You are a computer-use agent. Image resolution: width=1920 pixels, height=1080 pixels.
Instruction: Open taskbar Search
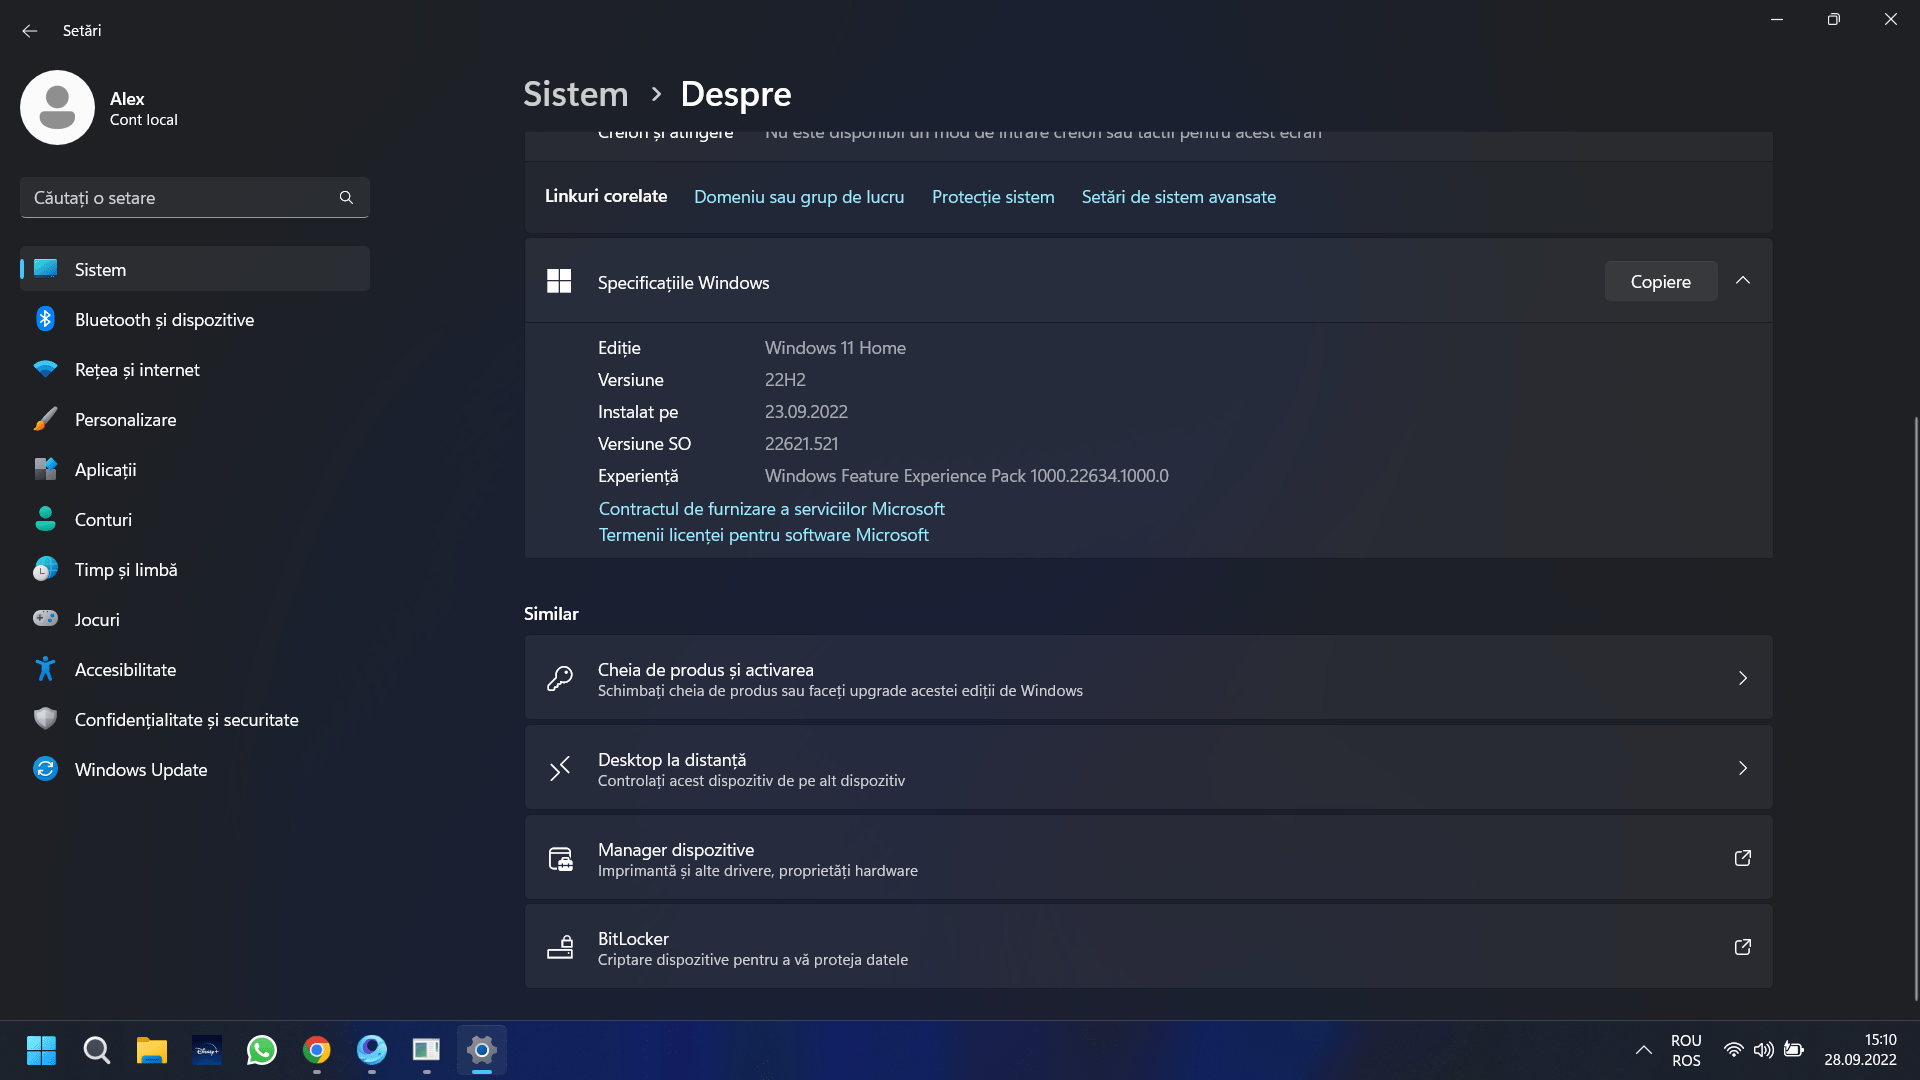97,1050
